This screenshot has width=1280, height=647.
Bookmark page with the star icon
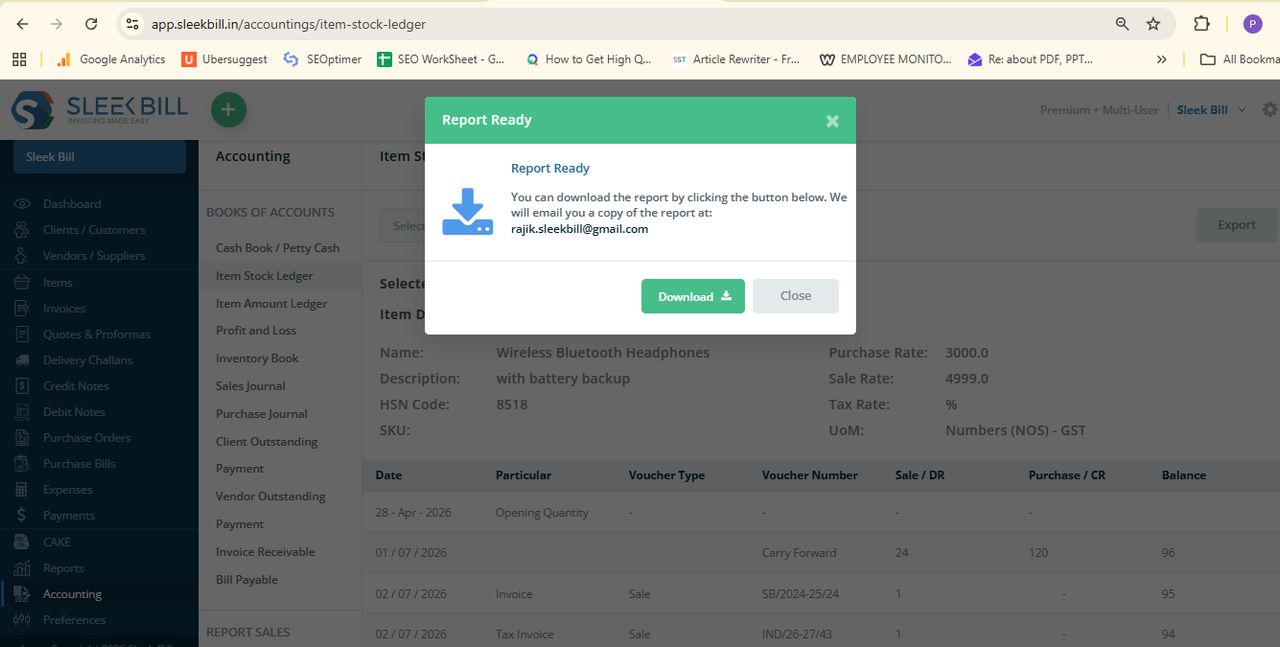1153,23
